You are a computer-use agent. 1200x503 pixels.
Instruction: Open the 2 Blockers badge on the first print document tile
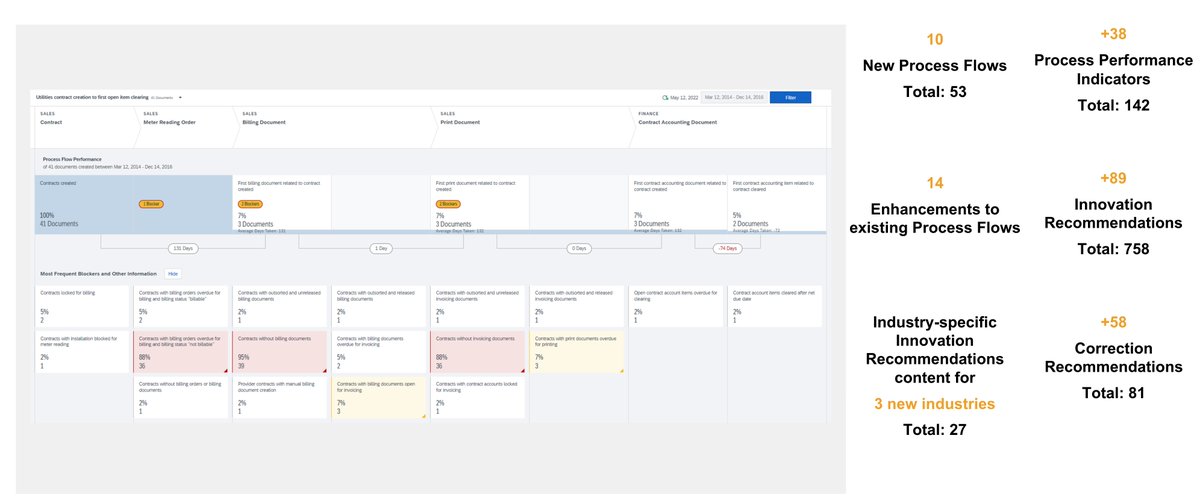[x=450, y=203]
